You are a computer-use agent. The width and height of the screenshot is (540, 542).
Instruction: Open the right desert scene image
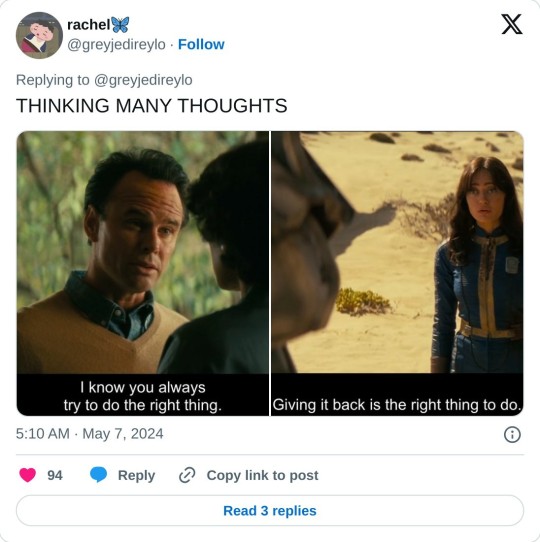(x=397, y=273)
